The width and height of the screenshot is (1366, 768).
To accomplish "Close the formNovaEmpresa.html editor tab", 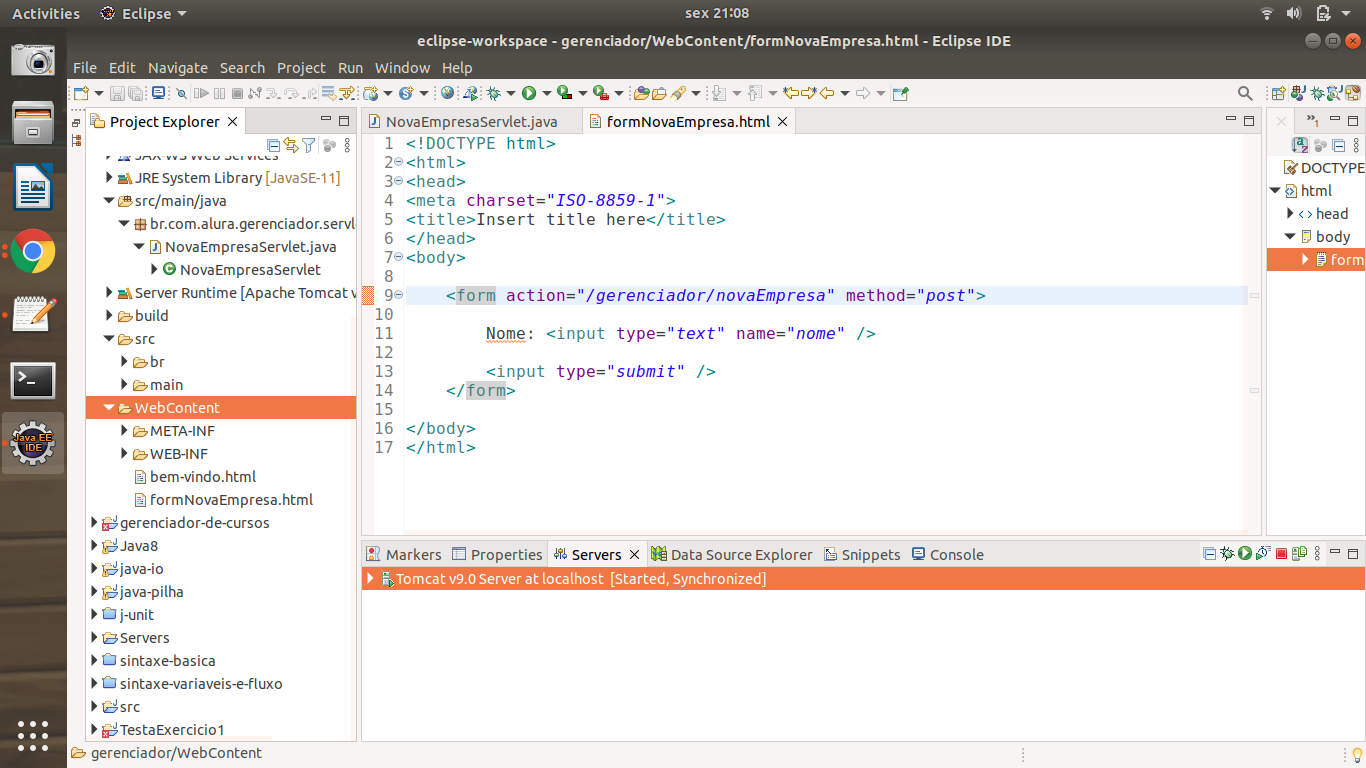I will [x=782, y=121].
